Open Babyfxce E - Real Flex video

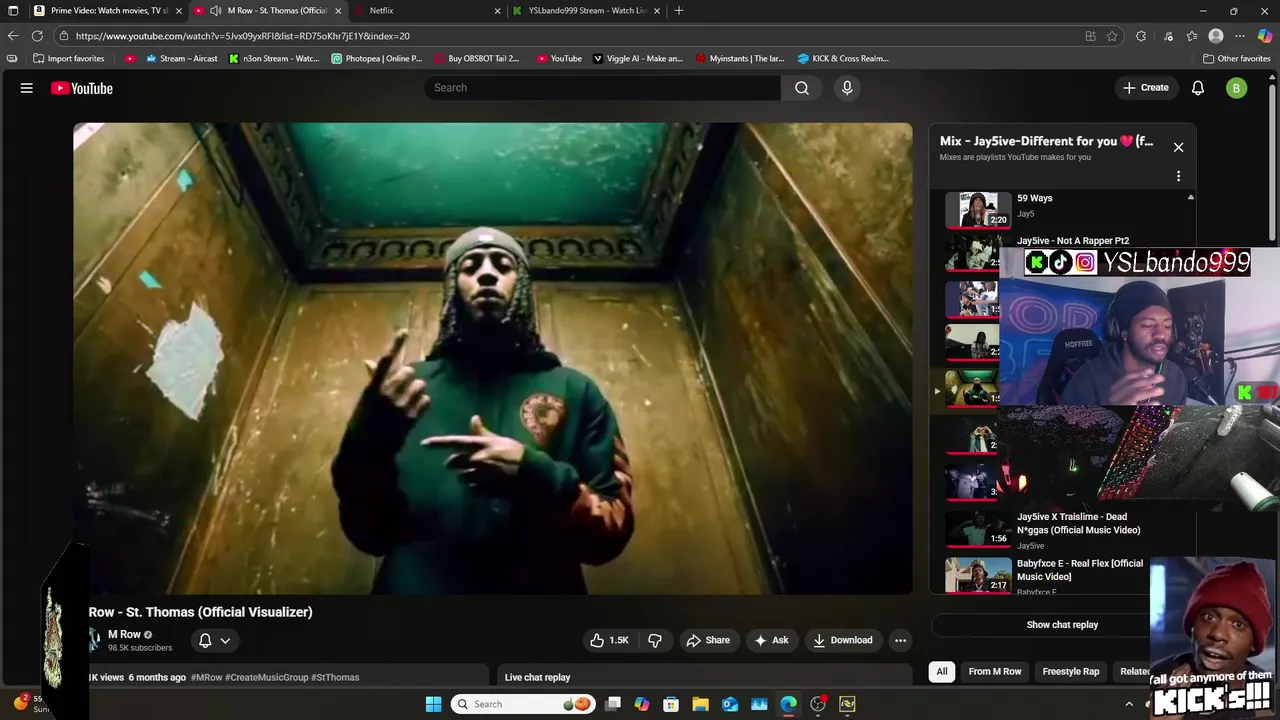[x=1080, y=570]
